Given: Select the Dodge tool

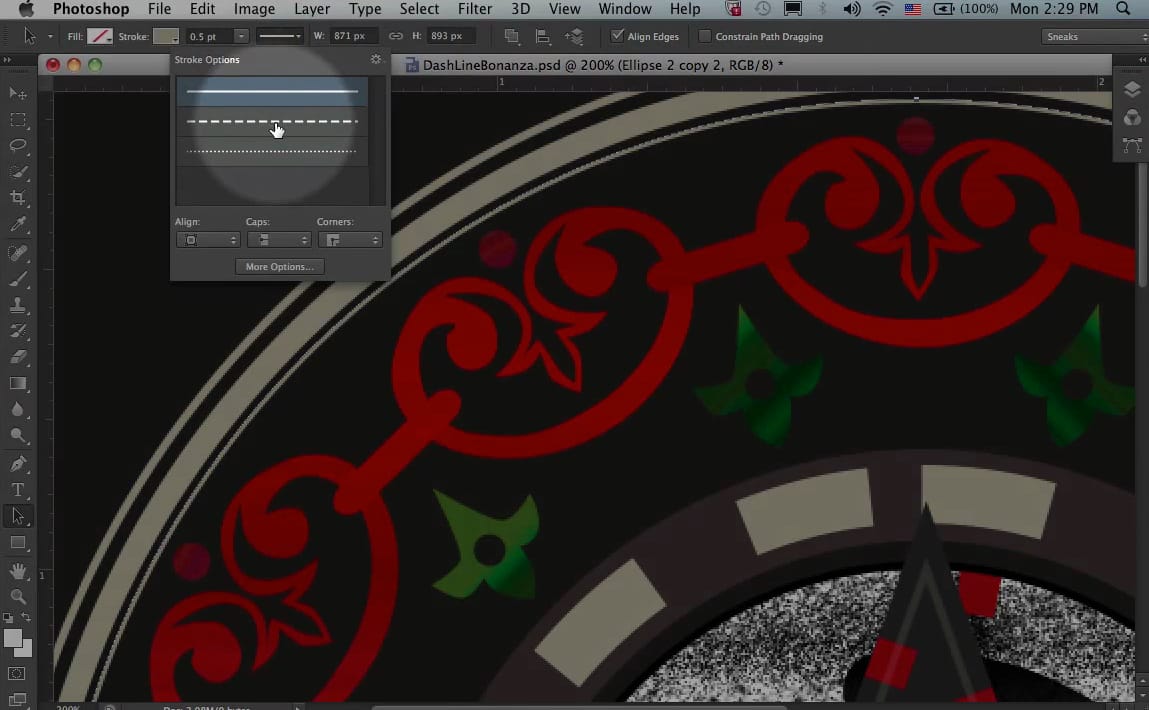Looking at the screenshot, I should (x=18, y=436).
